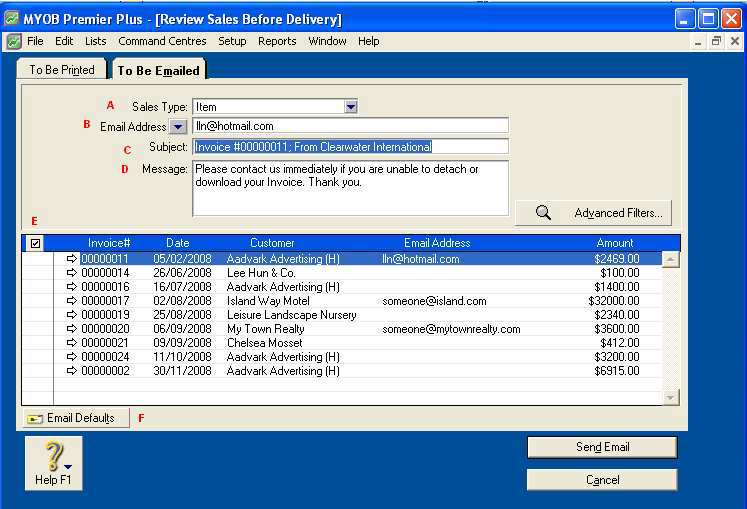Open detail arrow for invoice 00000002
This screenshot has height=509, width=747.
(x=71, y=371)
